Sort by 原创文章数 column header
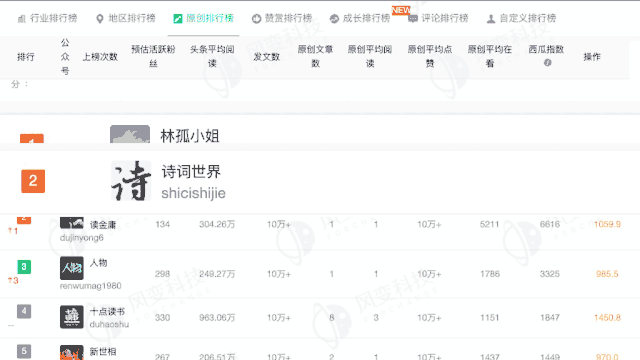The image size is (640, 360). pos(315,56)
